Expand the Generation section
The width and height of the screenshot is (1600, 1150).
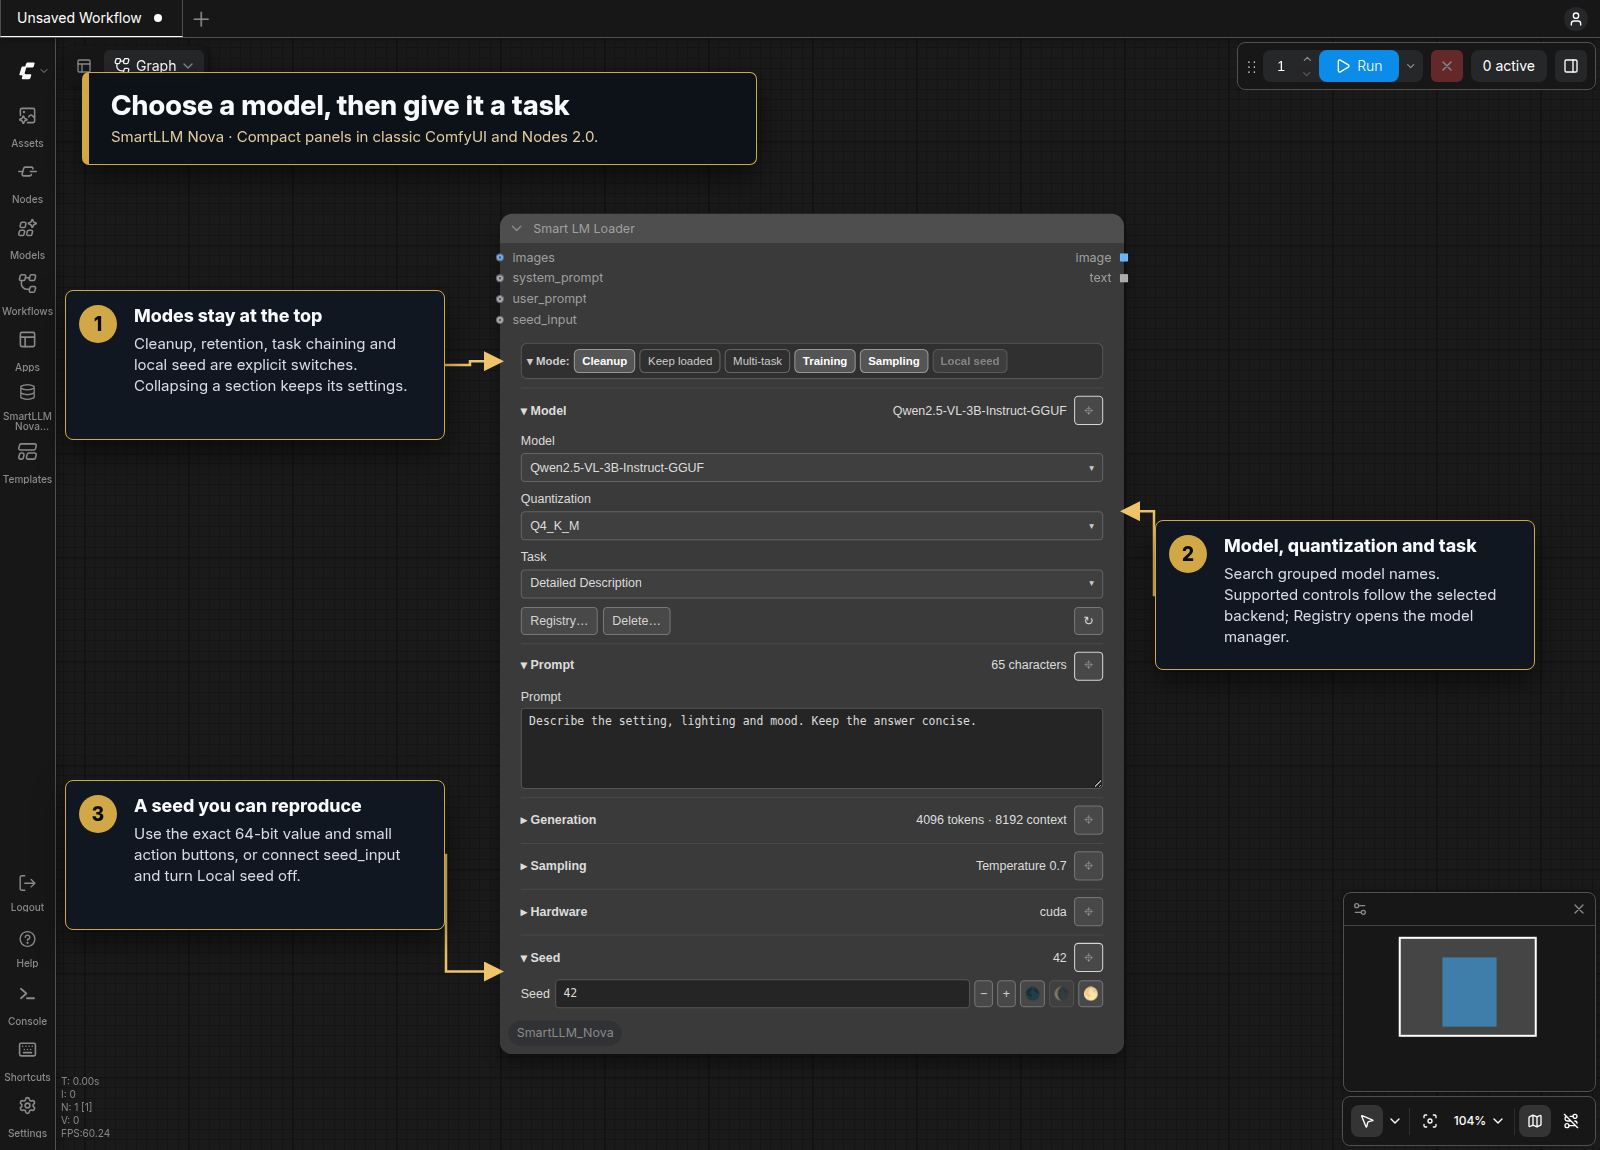click(558, 820)
